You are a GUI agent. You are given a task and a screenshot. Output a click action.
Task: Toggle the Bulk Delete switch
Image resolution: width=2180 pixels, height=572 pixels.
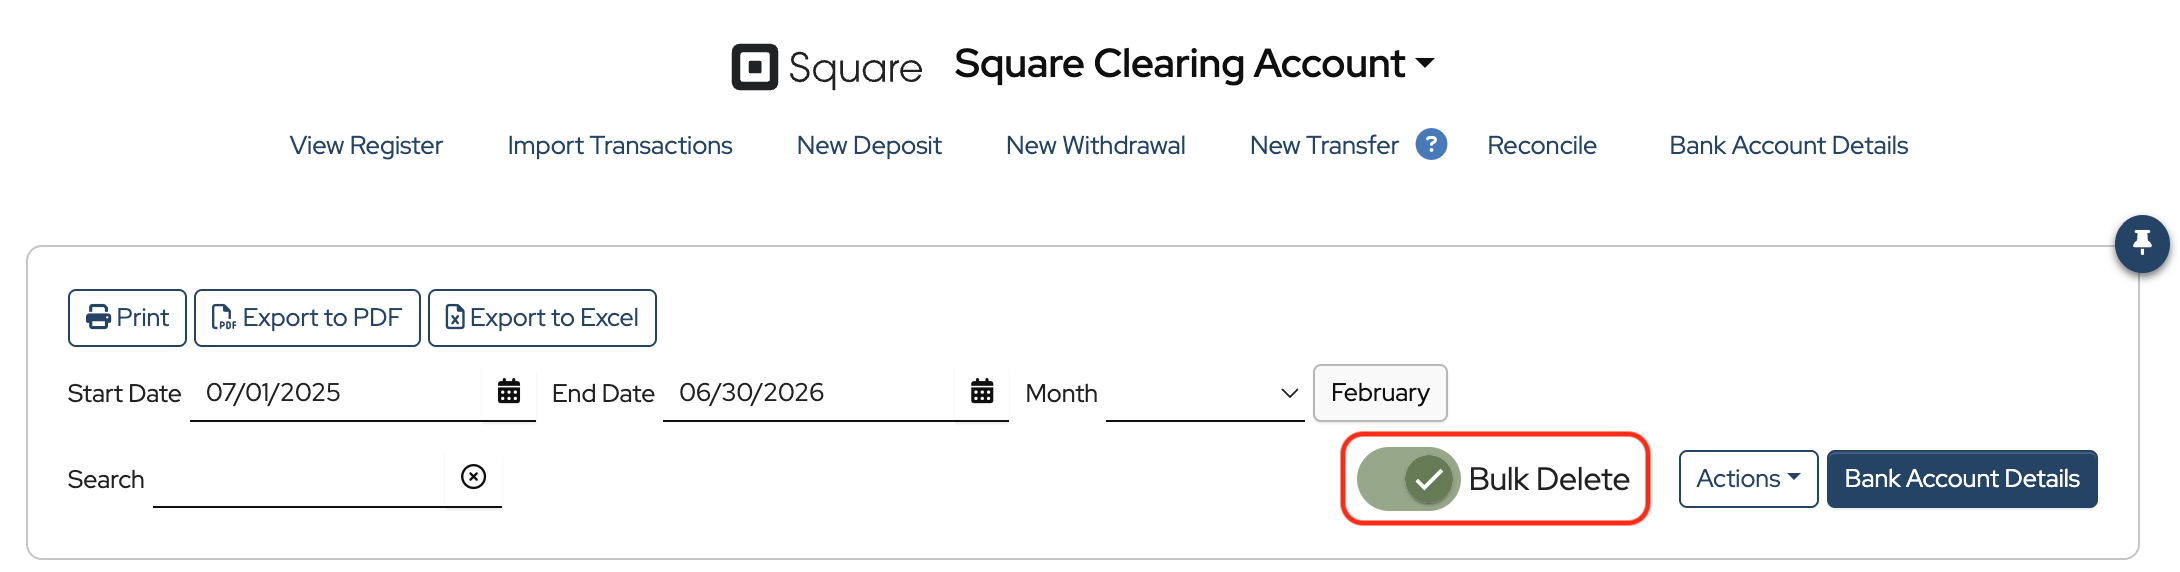click(x=1408, y=479)
